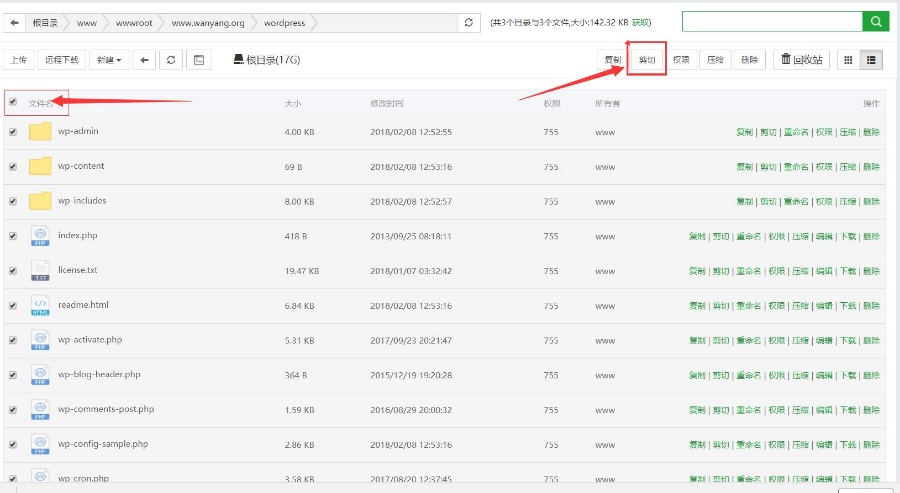Click the 修改时间 column header

tap(387, 103)
